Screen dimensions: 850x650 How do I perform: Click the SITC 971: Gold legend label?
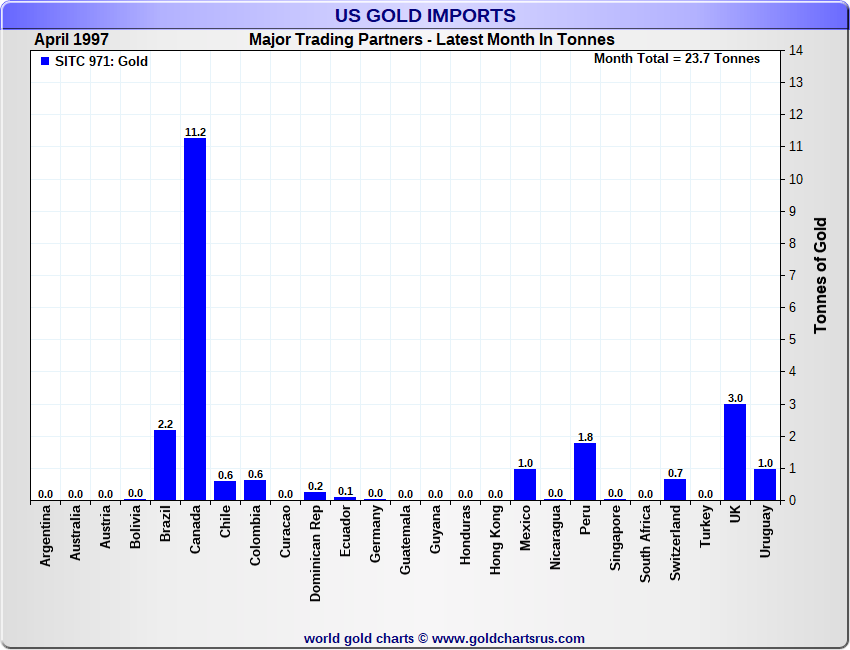[x=101, y=62]
